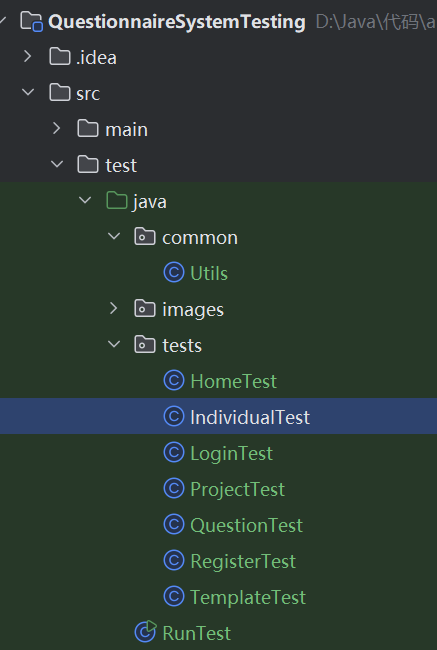Expand the images package chevron
437x650 pixels.
click(x=113, y=308)
